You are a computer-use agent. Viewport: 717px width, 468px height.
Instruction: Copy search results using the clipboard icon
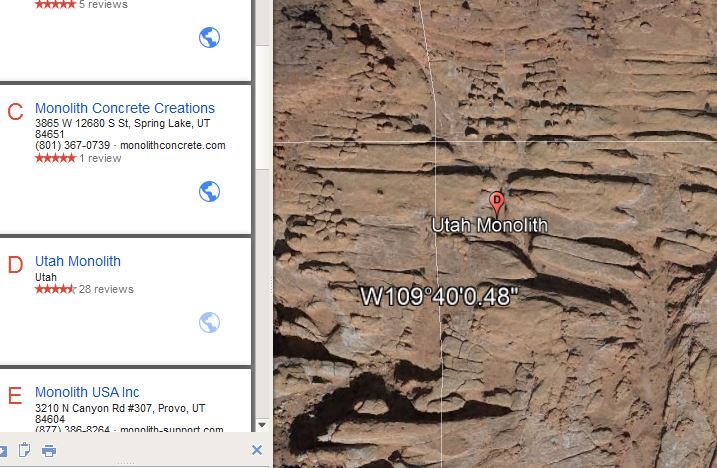point(24,450)
